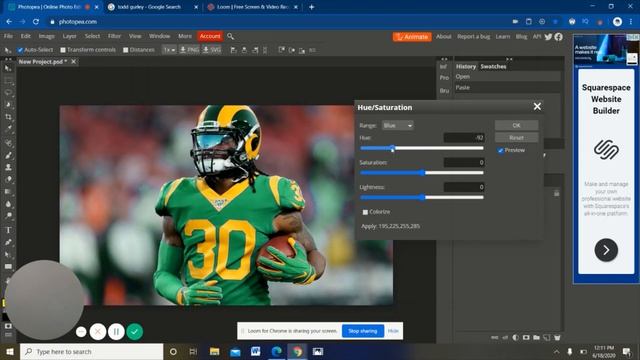Screen dimensions: 640x360
Task: Toggle the Preview checkbox
Action: click(x=500, y=151)
